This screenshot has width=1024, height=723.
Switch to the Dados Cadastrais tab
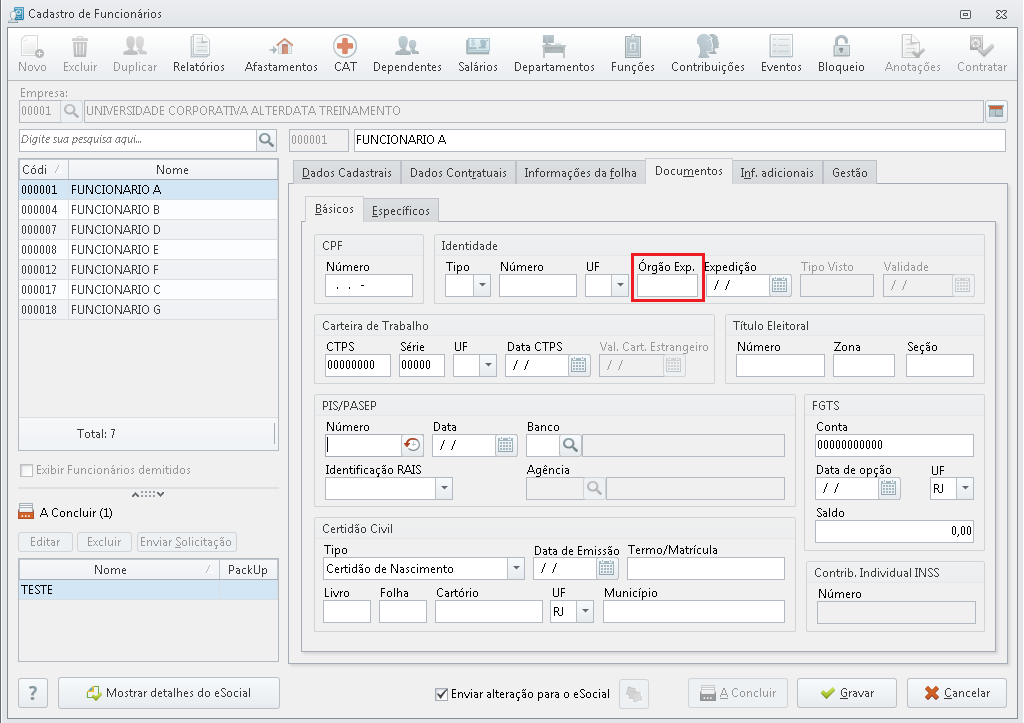tap(347, 172)
